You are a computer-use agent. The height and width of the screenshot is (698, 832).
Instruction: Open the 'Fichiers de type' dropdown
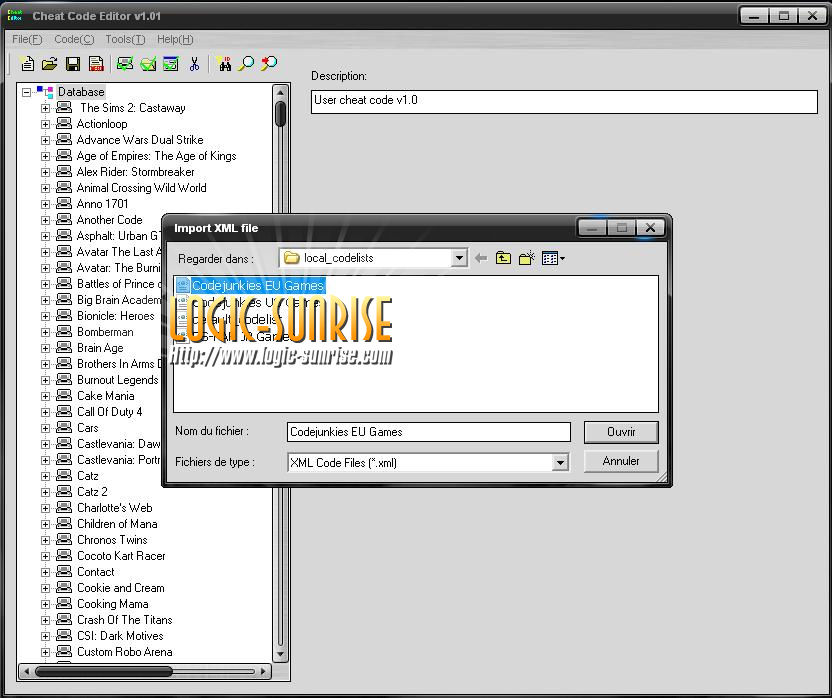pos(560,462)
